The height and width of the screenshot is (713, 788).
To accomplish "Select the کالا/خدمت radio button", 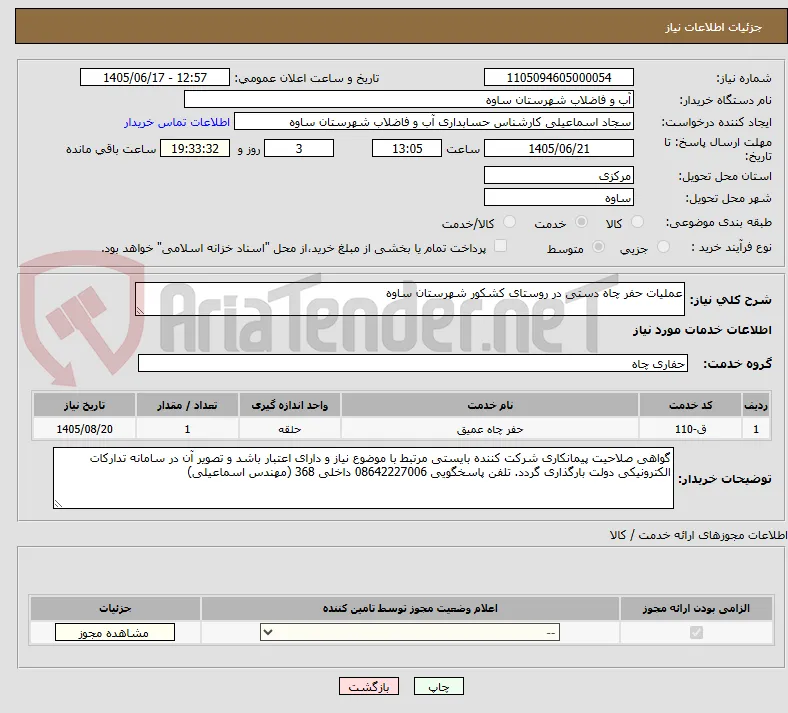I will coord(509,222).
